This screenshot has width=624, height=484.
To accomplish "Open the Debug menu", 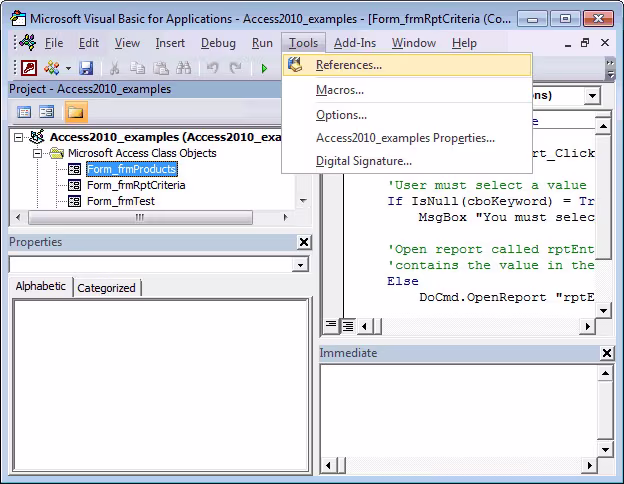I will click(x=218, y=43).
